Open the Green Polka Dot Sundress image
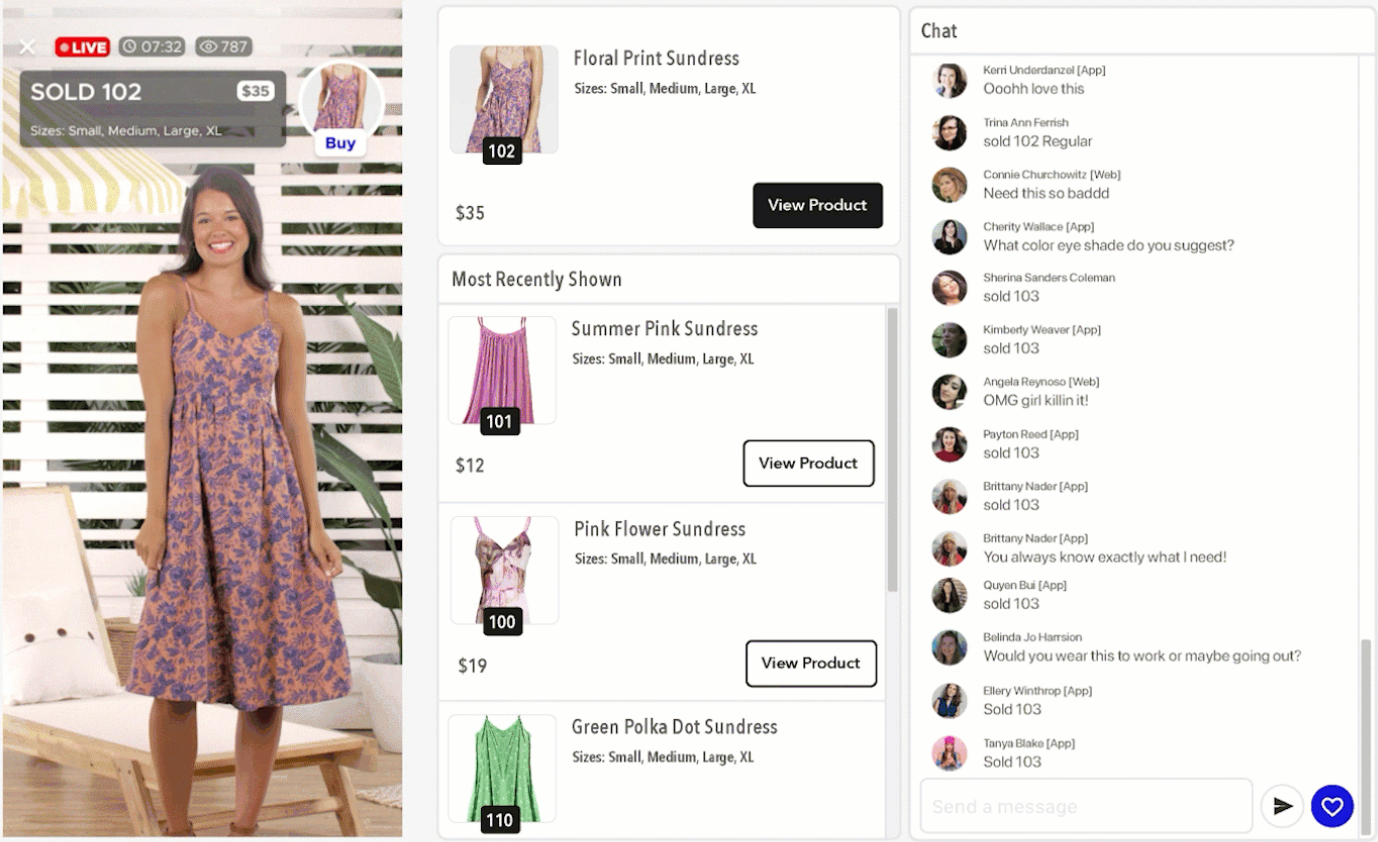 click(501, 768)
